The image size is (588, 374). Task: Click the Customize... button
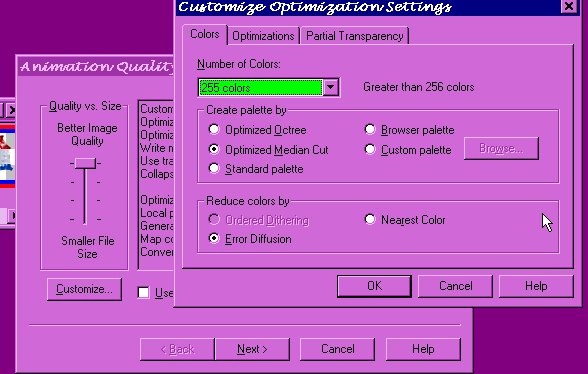[84, 289]
